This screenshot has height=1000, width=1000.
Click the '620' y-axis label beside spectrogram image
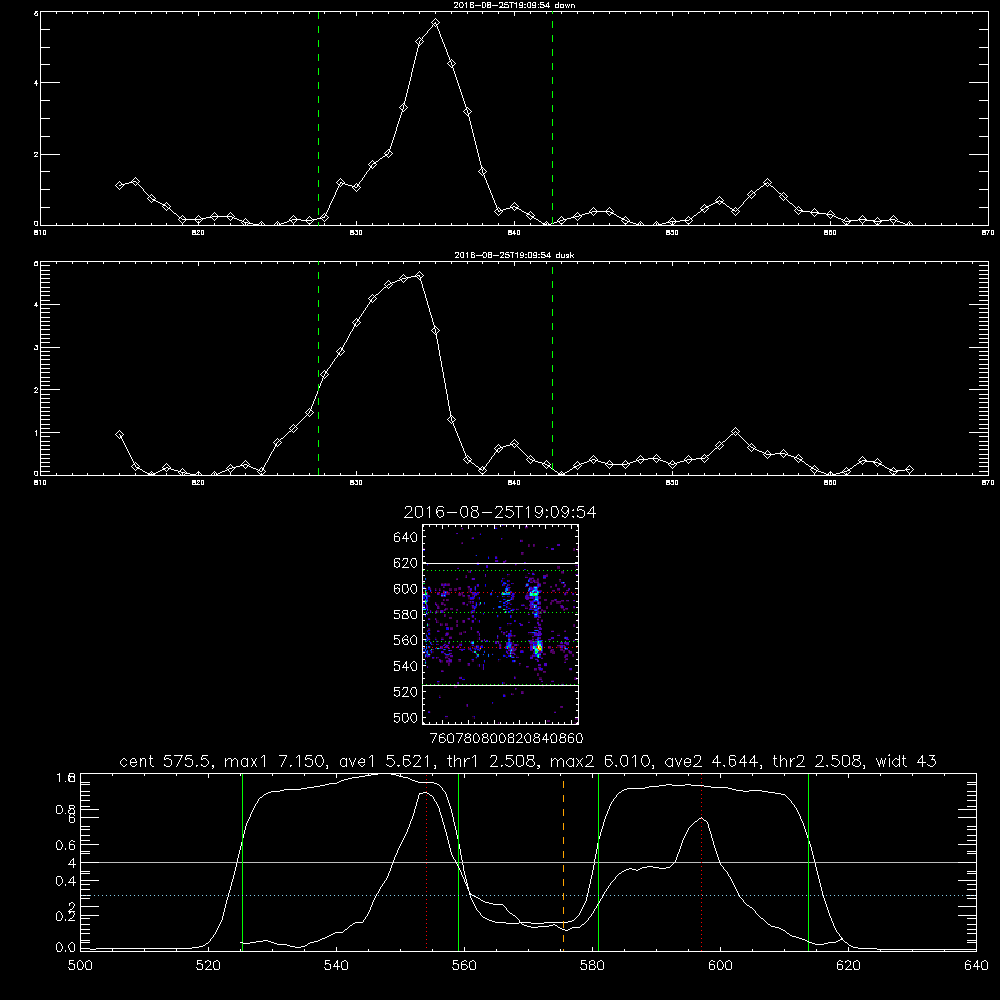(406, 563)
